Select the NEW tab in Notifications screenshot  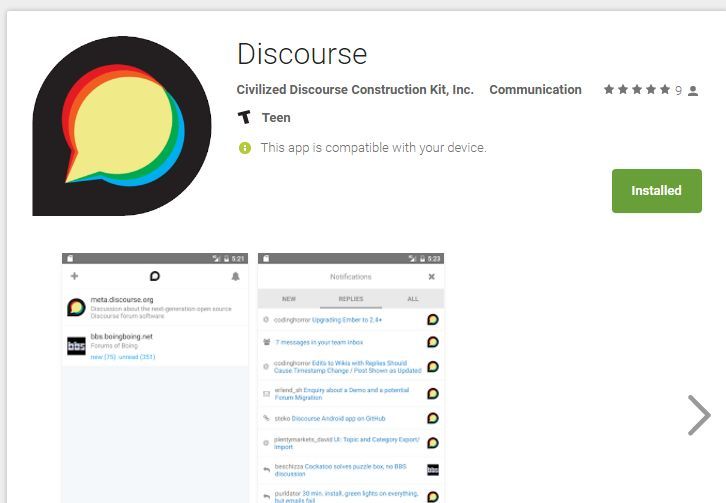click(289, 299)
